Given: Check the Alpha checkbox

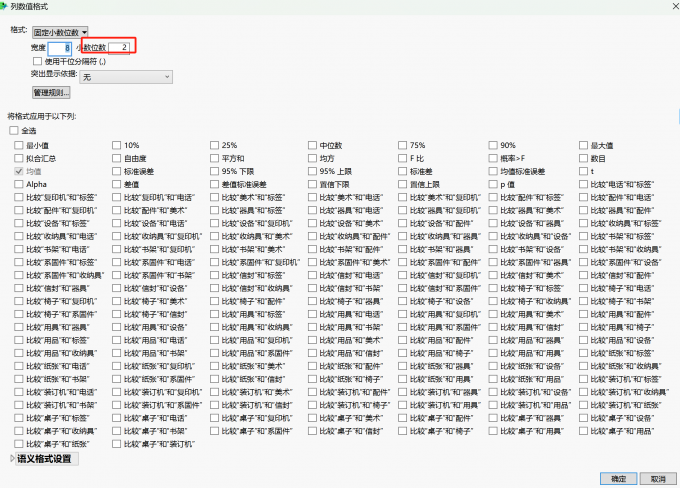Looking at the screenshot, I should point(18,184).
